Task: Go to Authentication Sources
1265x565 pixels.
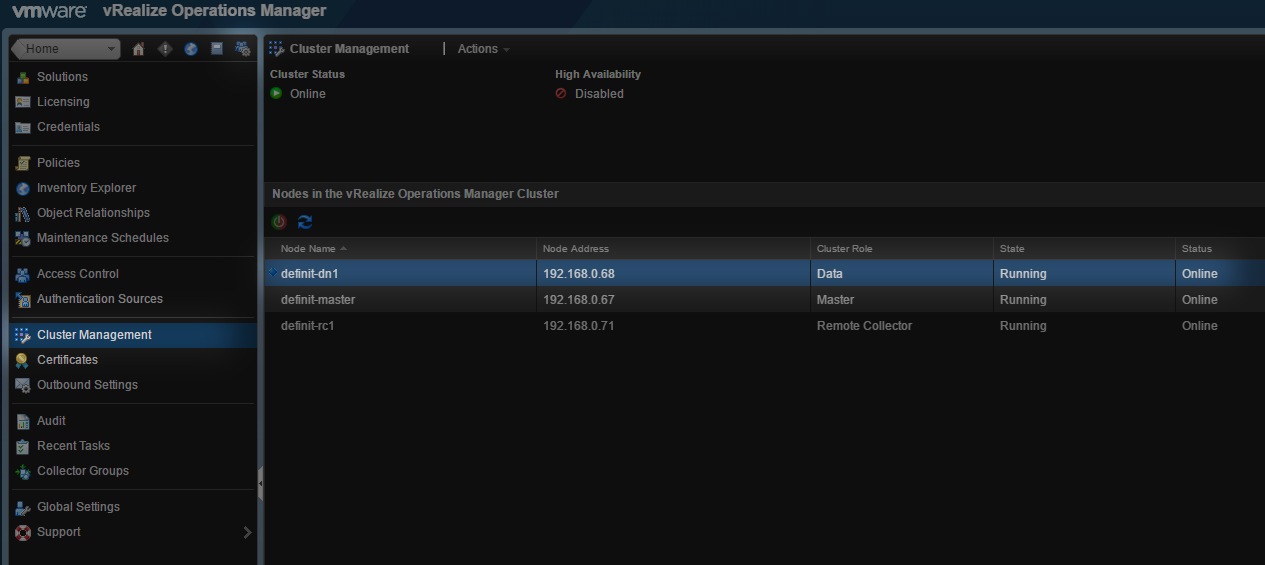Action: (100, 299)
